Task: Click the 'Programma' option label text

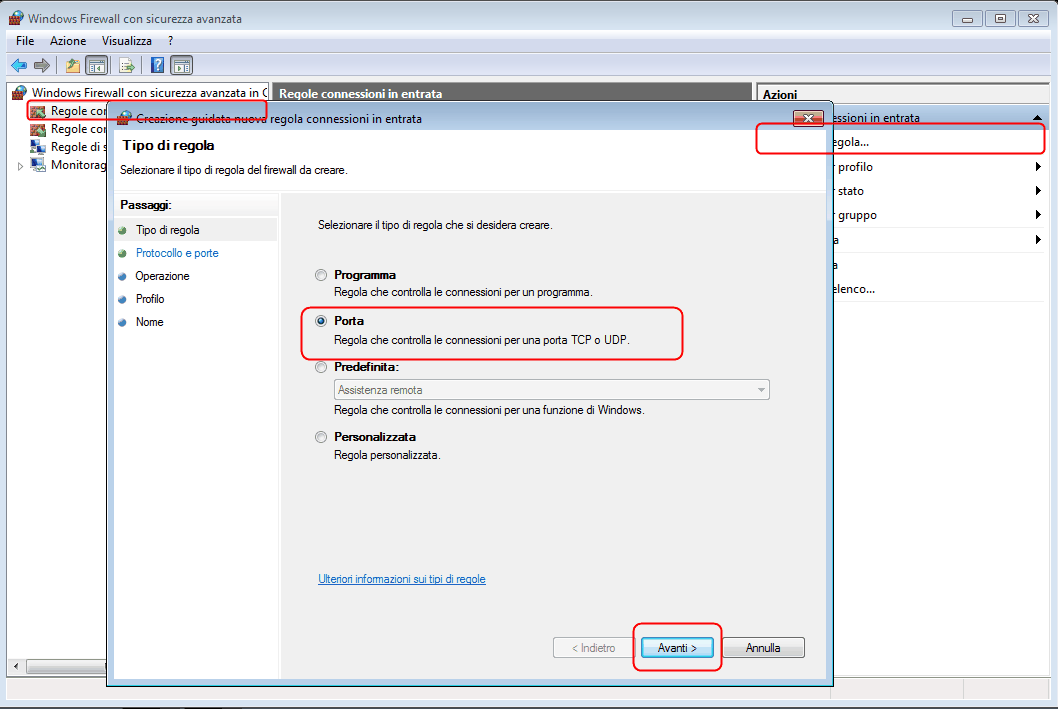Action: 365,275
